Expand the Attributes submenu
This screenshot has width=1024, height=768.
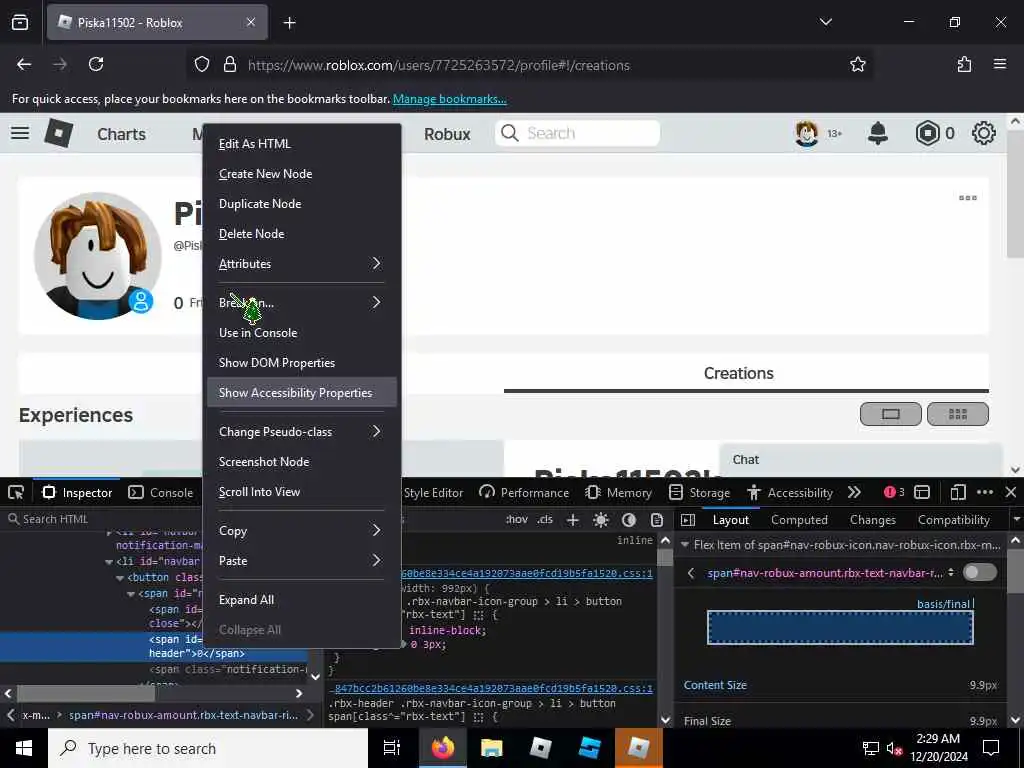click(301, 264)
